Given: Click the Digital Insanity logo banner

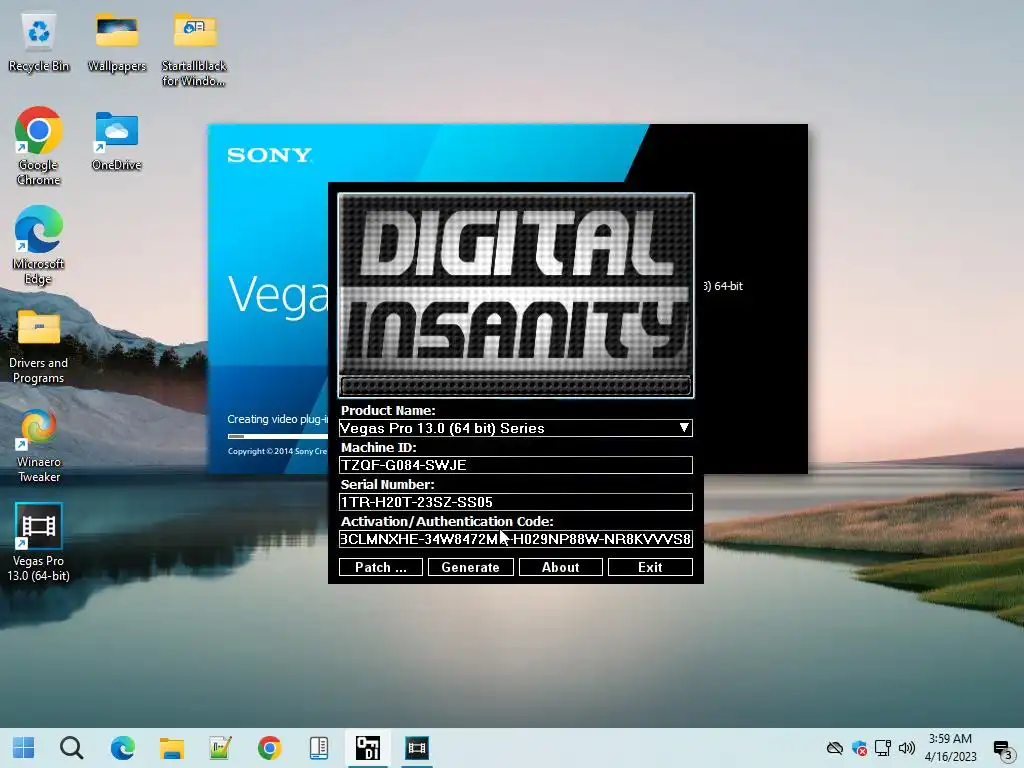Looking at the screenshot, I should click(515, 295).
